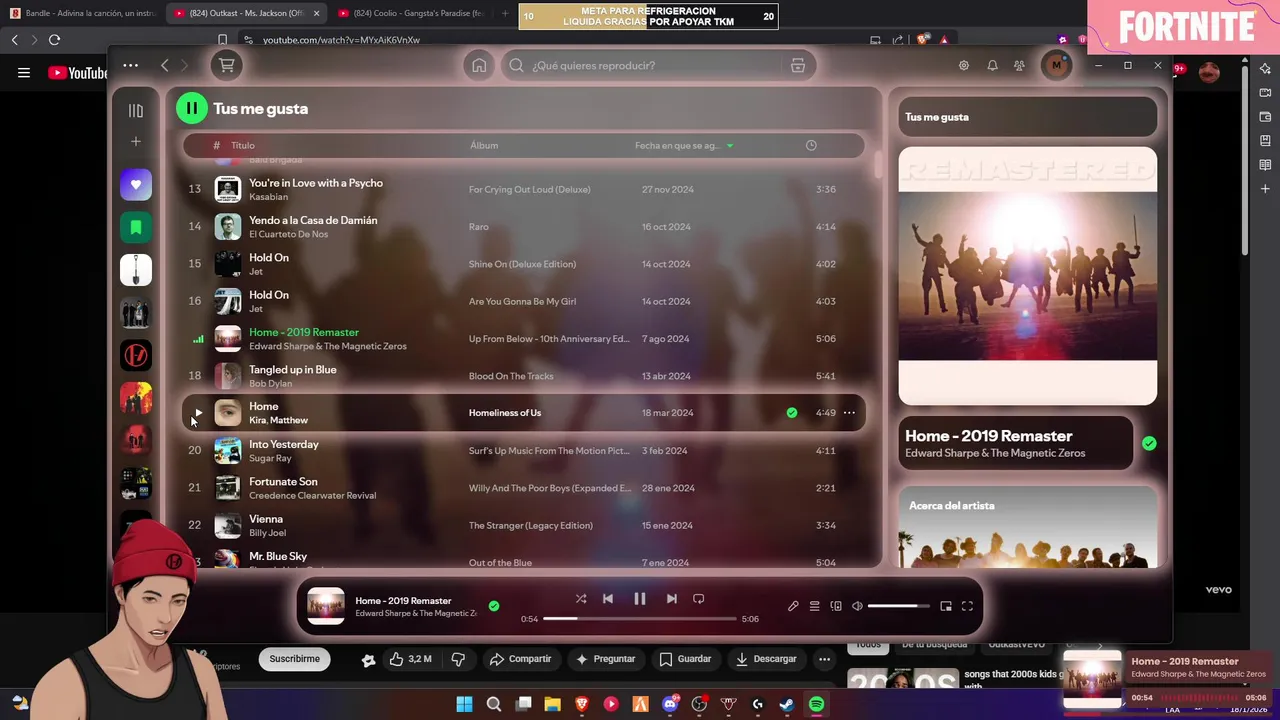Open the connect-to-device icon

[x=836, y=606]
